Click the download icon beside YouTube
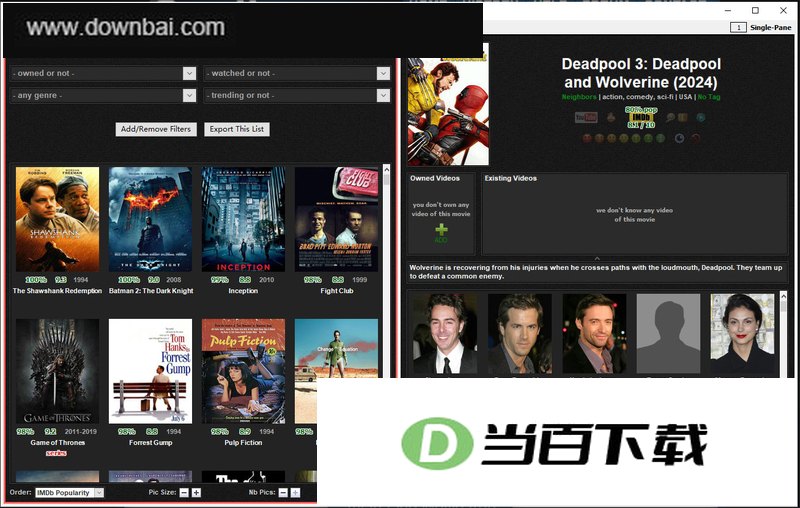Image resolution: width=800 pixels, height=508 pixels. pyautogui.click(x=611, y=117)
